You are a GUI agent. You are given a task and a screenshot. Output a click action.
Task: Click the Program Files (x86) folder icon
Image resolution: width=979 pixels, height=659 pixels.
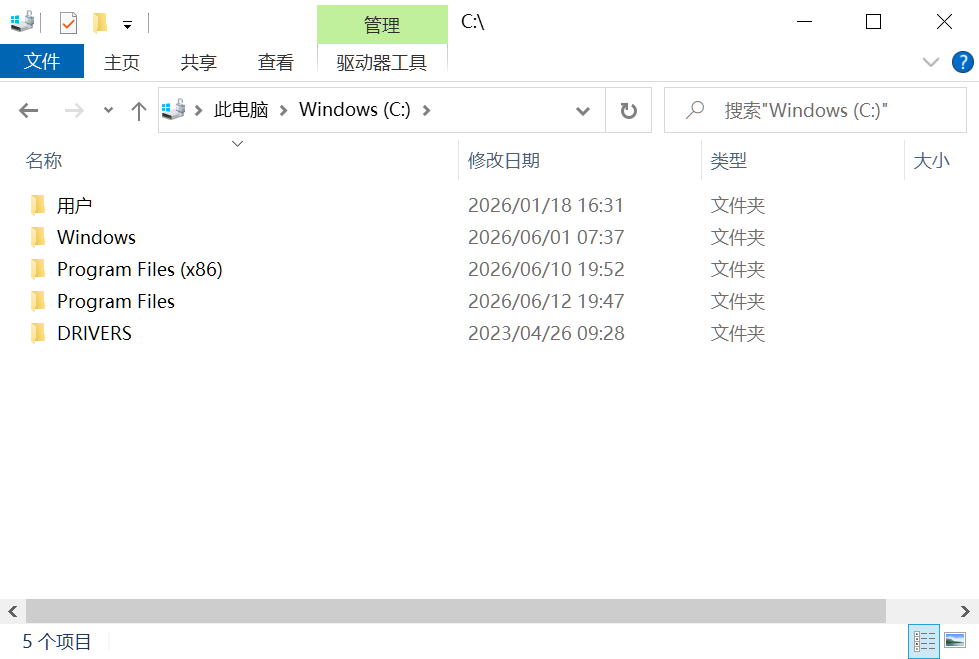coord(38,269)
